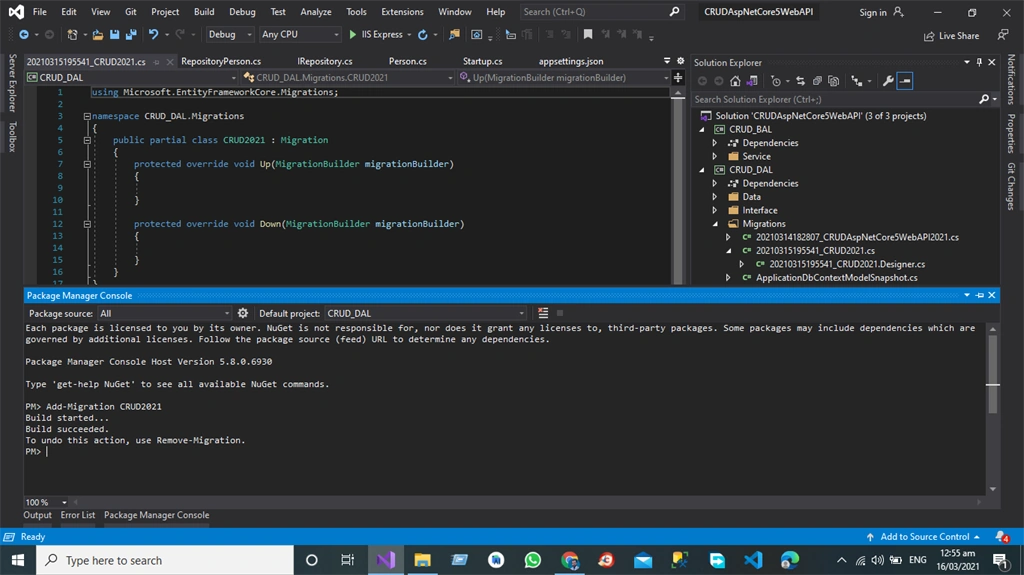Collapse the namespace CRUD_DAL.Migrations code block
The width and height of the screenshot is (1024, 575).
87,116
